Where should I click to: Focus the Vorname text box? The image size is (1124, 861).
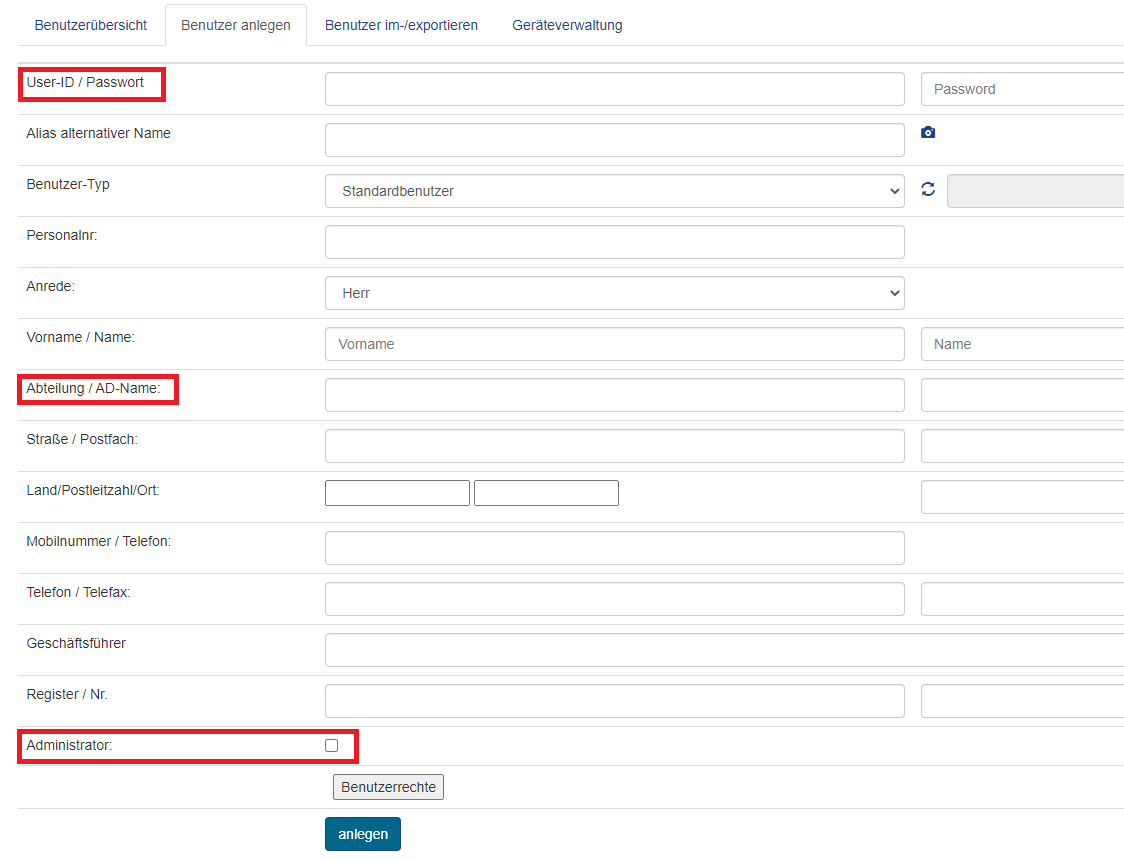click(614, 344)
